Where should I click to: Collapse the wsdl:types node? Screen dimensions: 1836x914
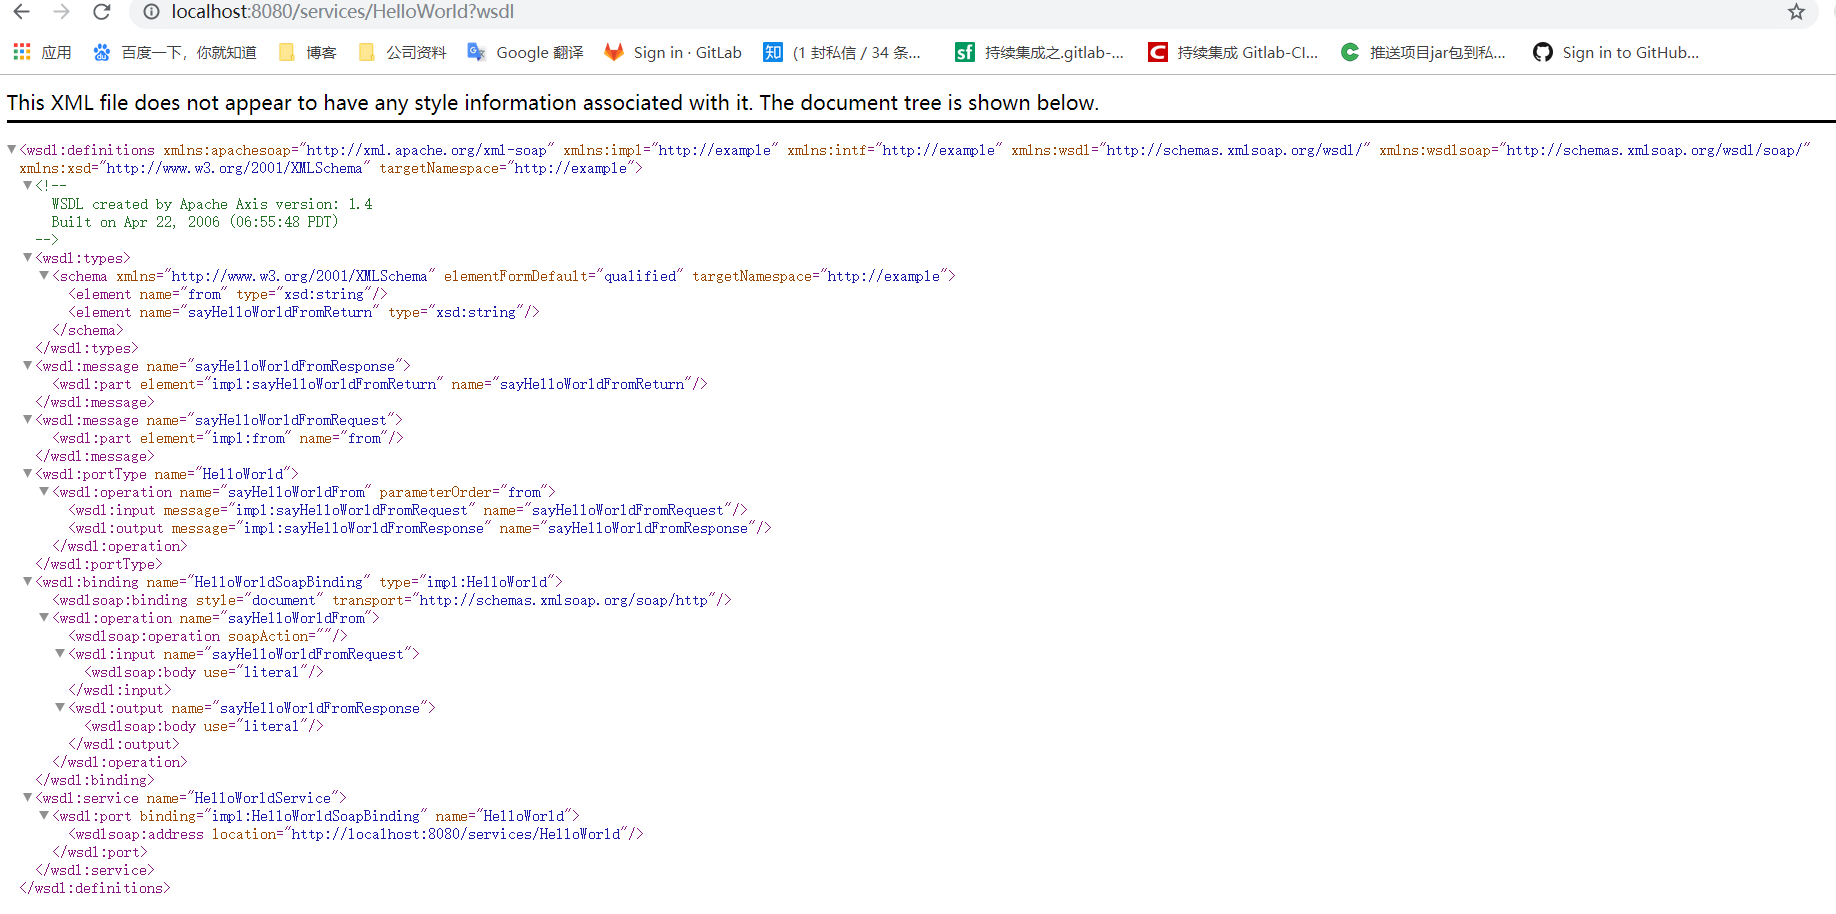[x=28, y=257]
